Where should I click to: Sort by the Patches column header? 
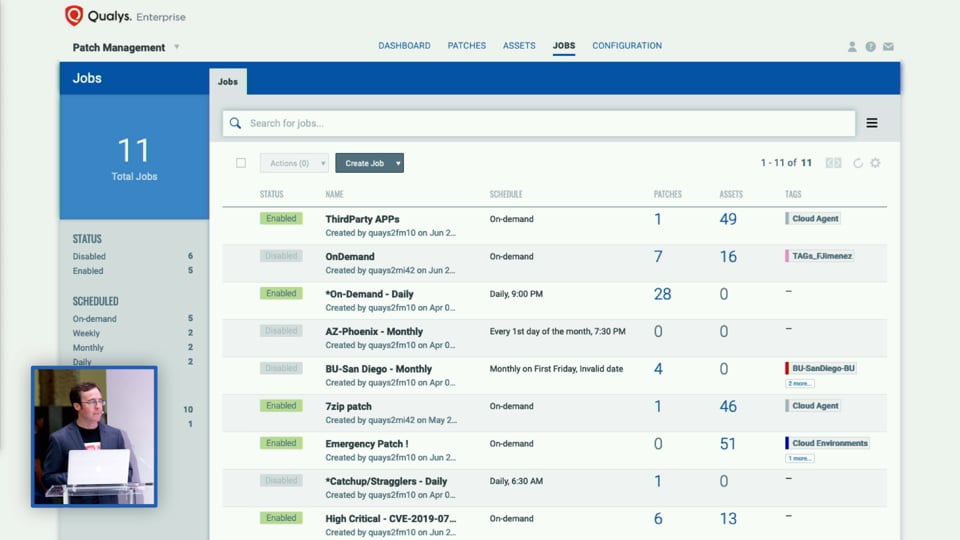pyautogui.click(x=667, y=194)
